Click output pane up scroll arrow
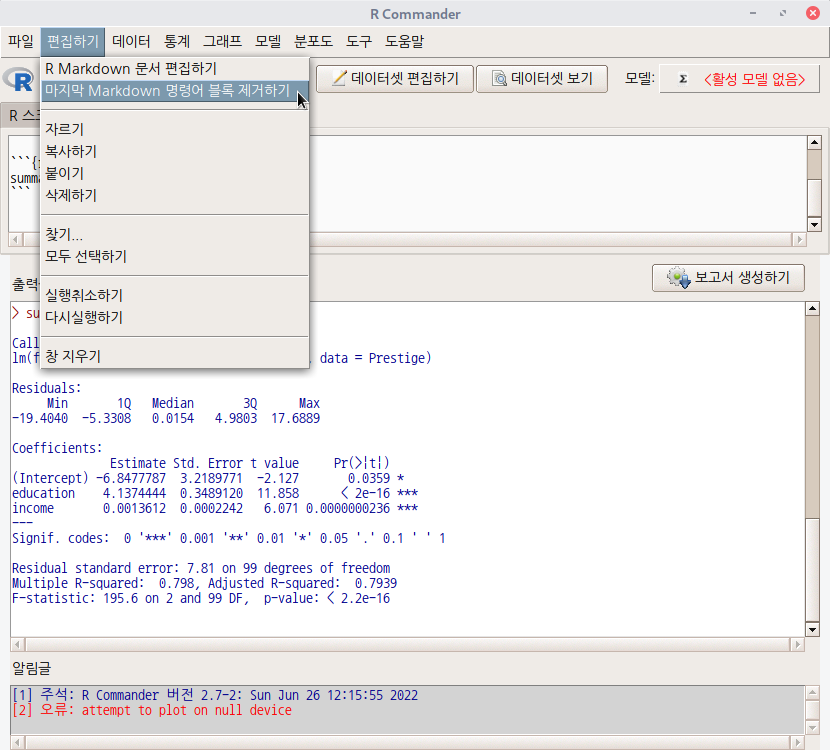The width and height of the screenshot is (830, 750). click(812, 309)
